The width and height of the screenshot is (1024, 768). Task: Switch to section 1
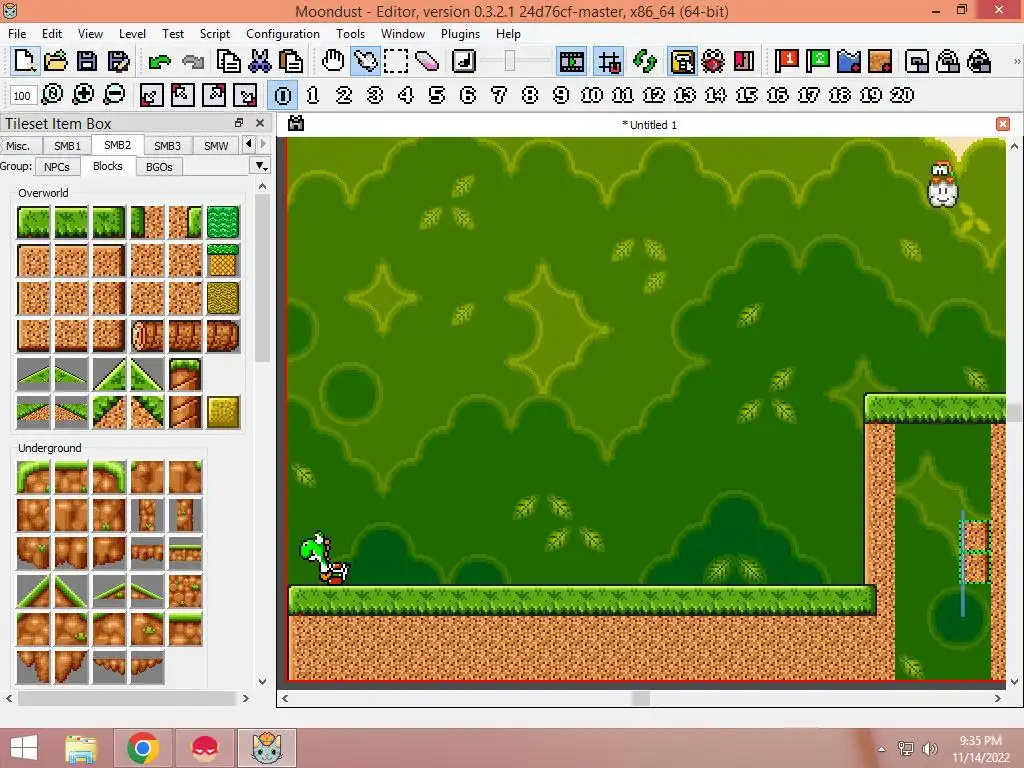pos(313,95)
